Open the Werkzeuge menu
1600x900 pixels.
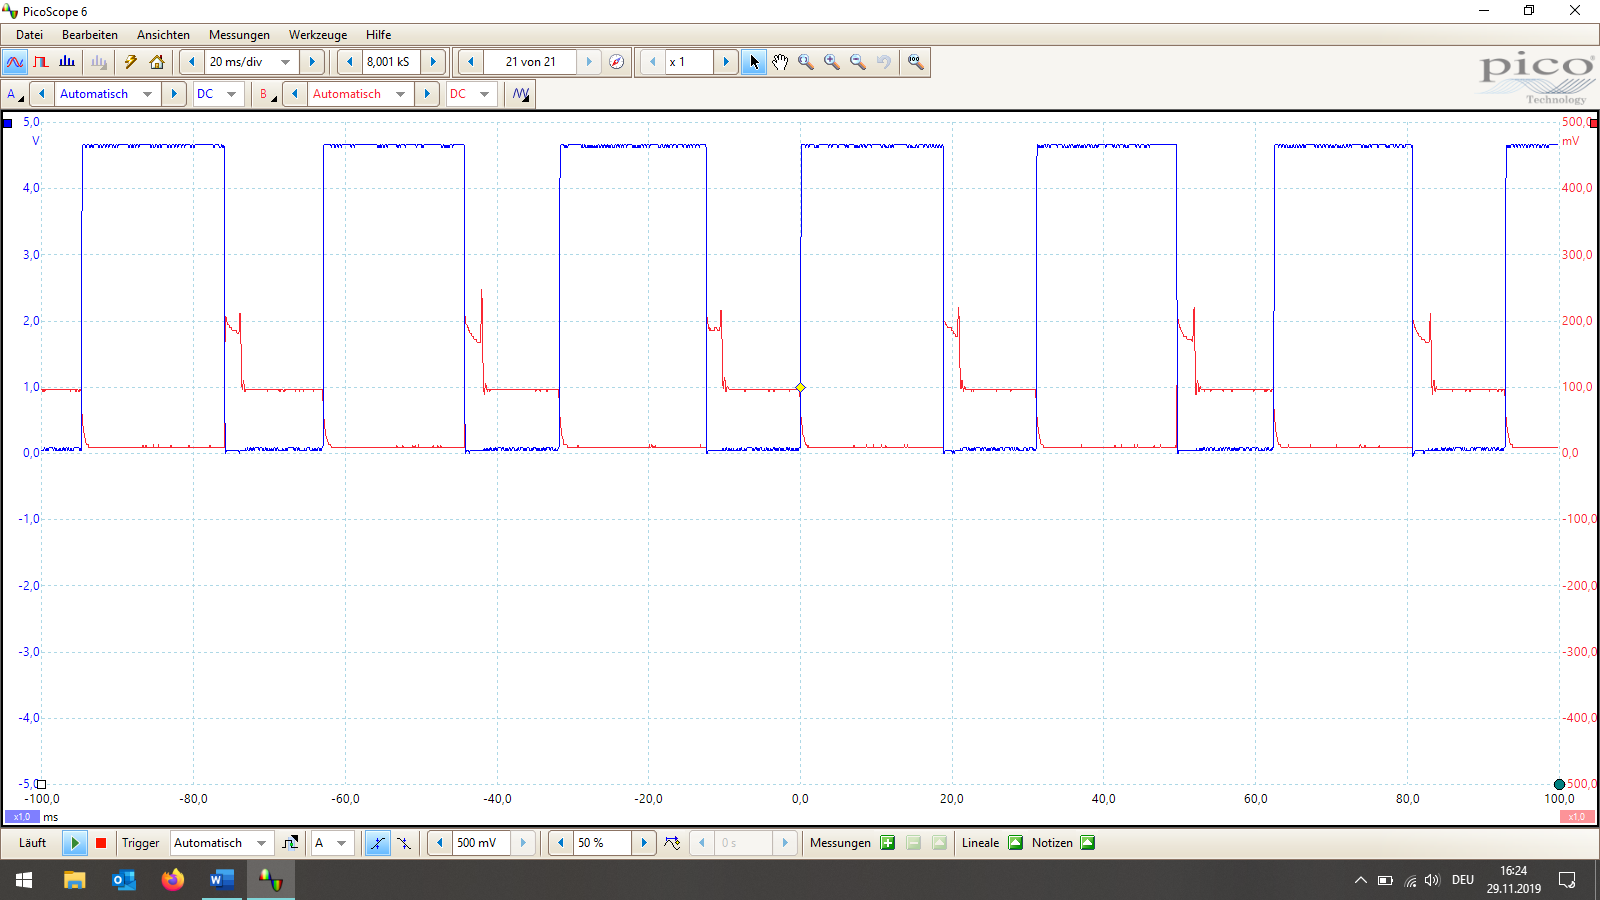coord(318,35)
